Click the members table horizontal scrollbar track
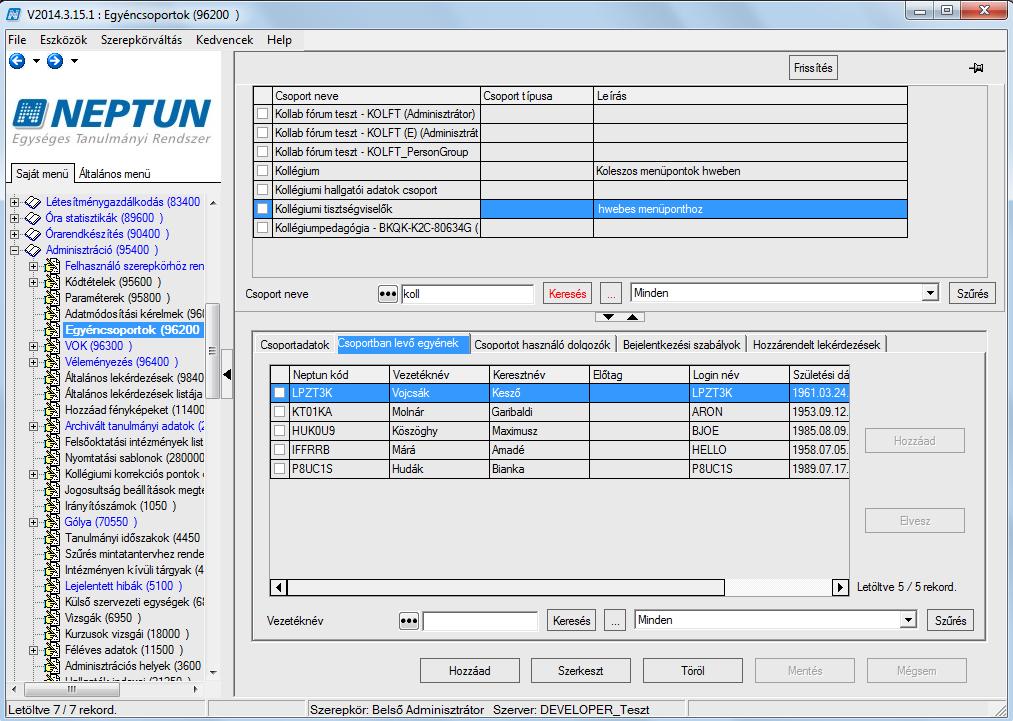Image resolution: width=1013 pixels, height=721 pixels. tap(778, 587)
